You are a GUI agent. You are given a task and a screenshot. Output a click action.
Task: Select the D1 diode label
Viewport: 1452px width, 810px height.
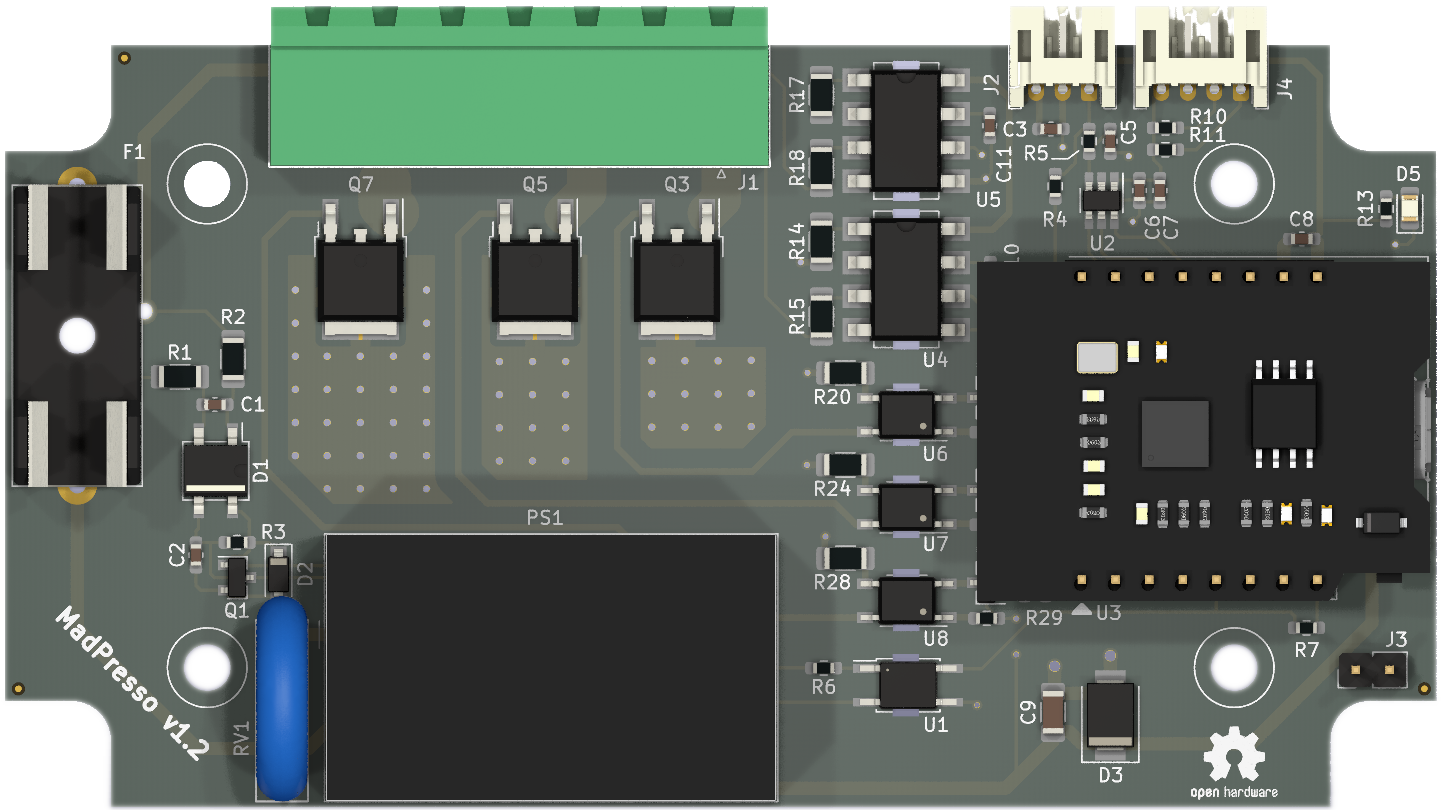pos(261,471)
